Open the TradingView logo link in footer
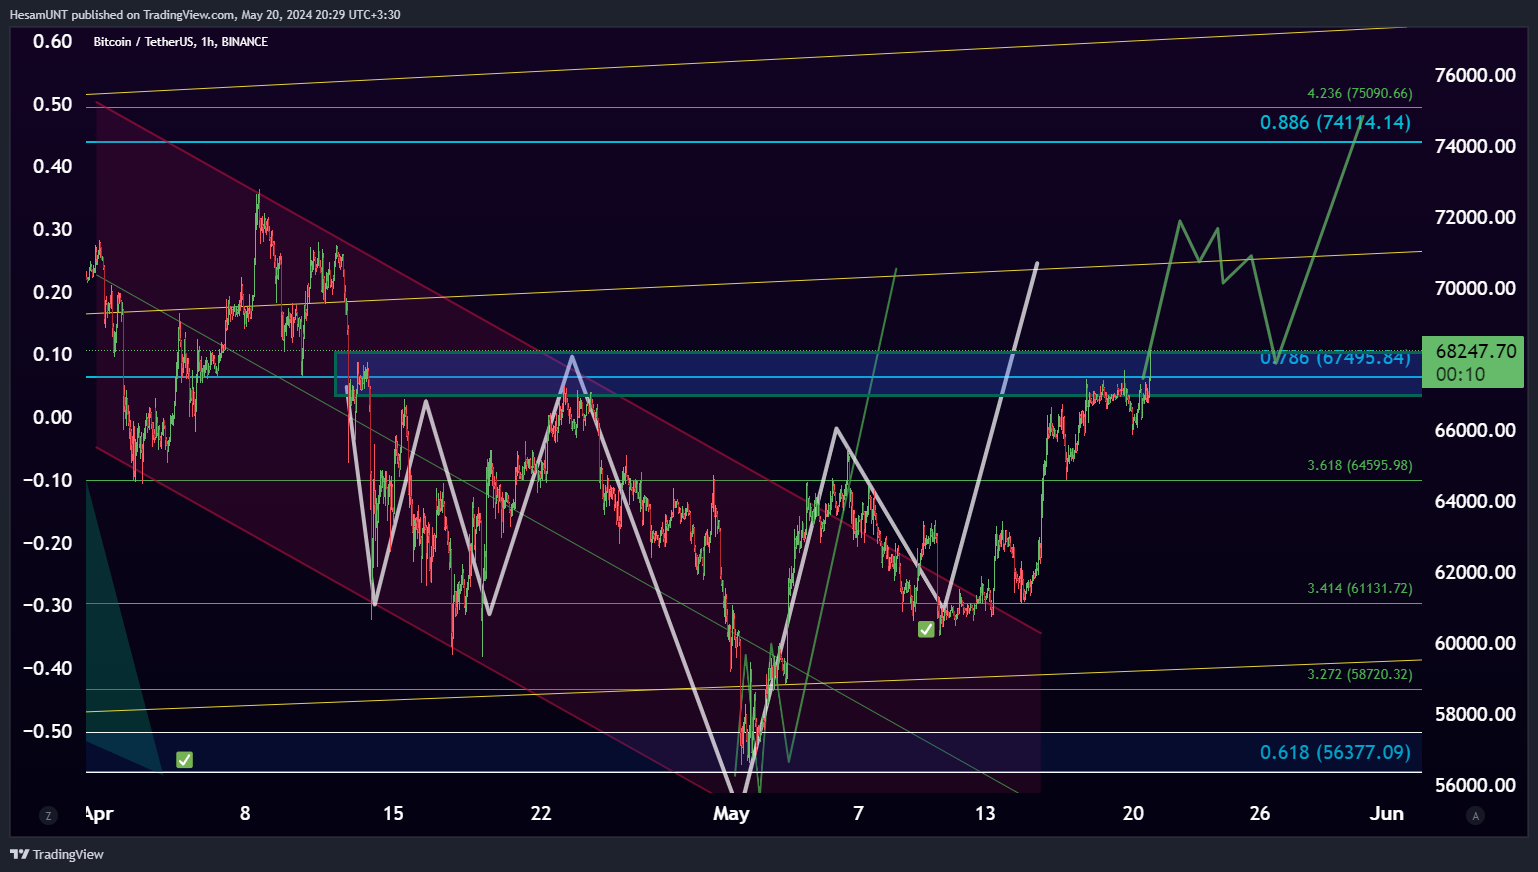Viewport: 1538px width, 872px height. pyautogui.click(x=57, y=854)
